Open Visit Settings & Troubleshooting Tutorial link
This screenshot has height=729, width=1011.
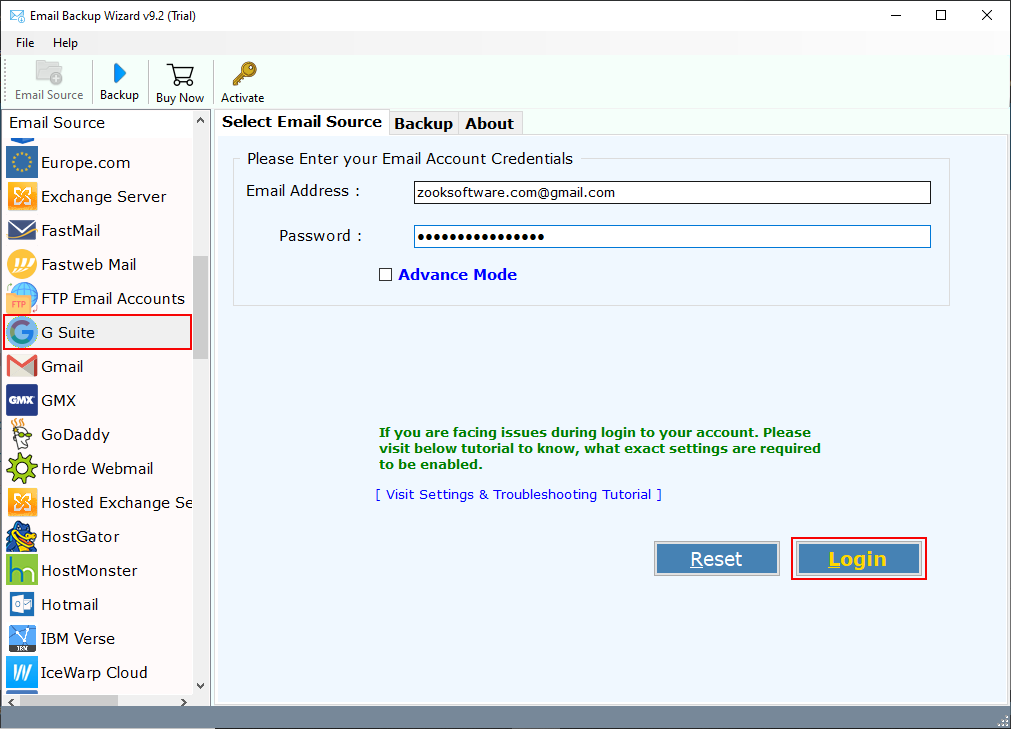(518, 494)
